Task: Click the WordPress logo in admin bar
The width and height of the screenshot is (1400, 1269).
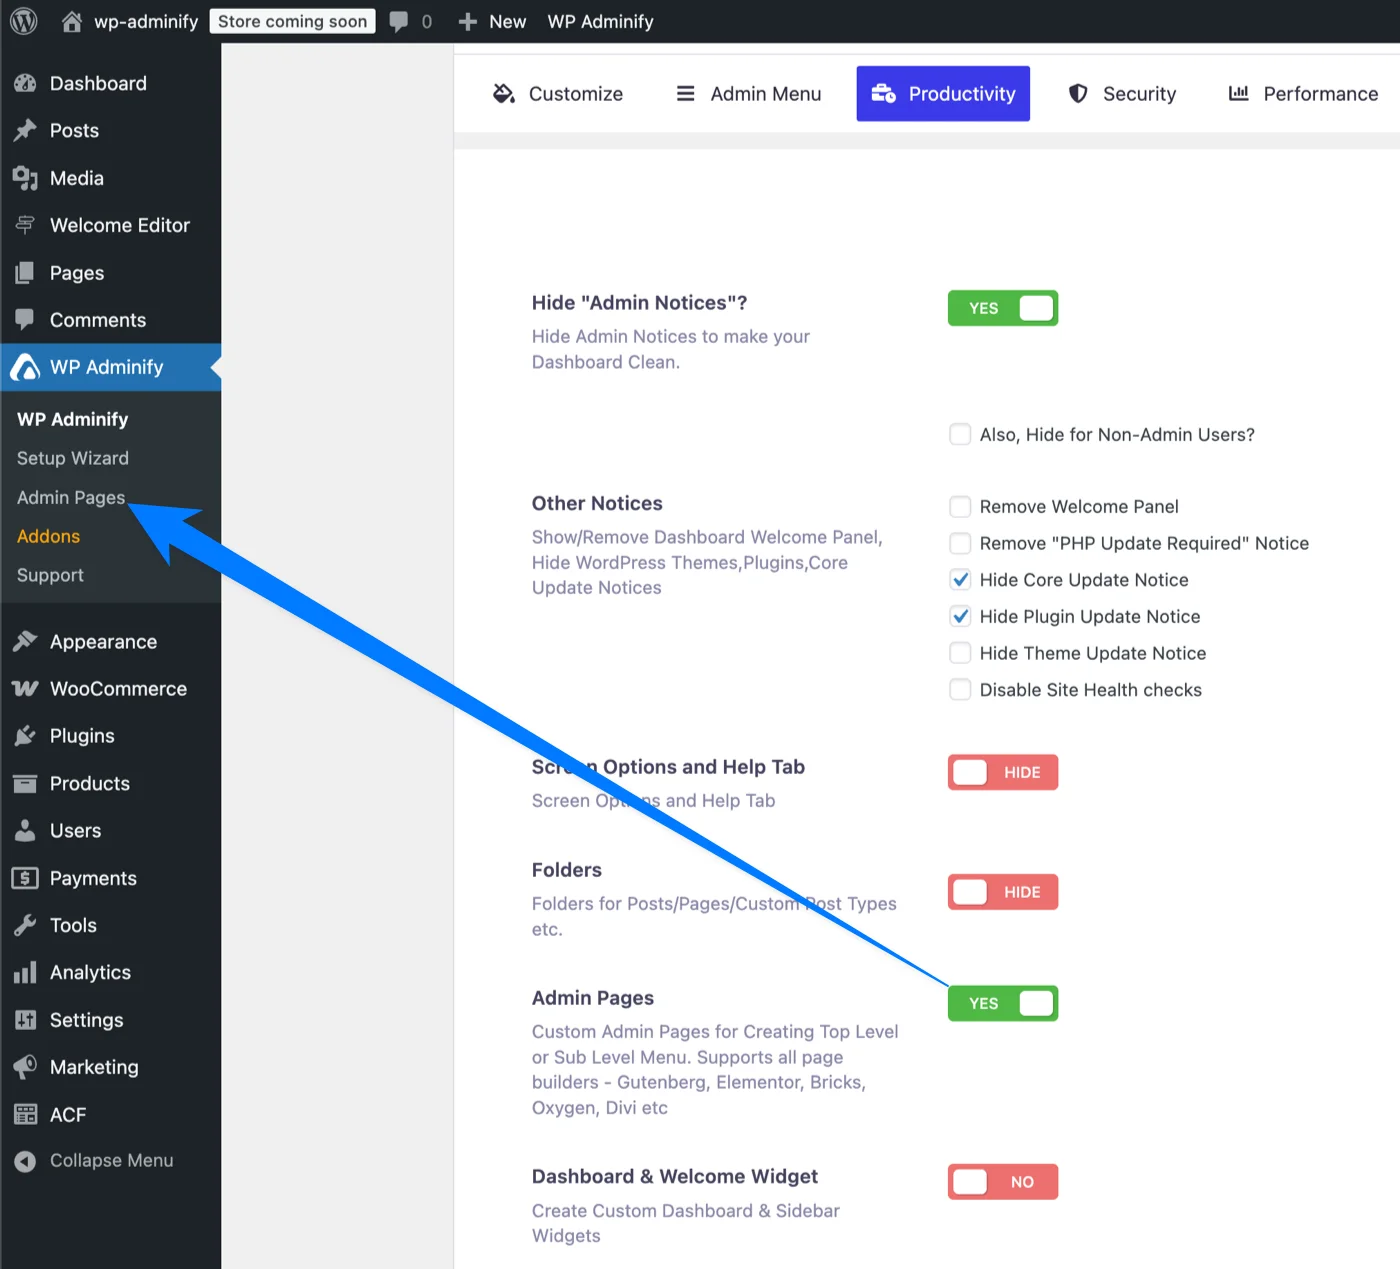Action: pyautogui.click(x=24, y=21)
